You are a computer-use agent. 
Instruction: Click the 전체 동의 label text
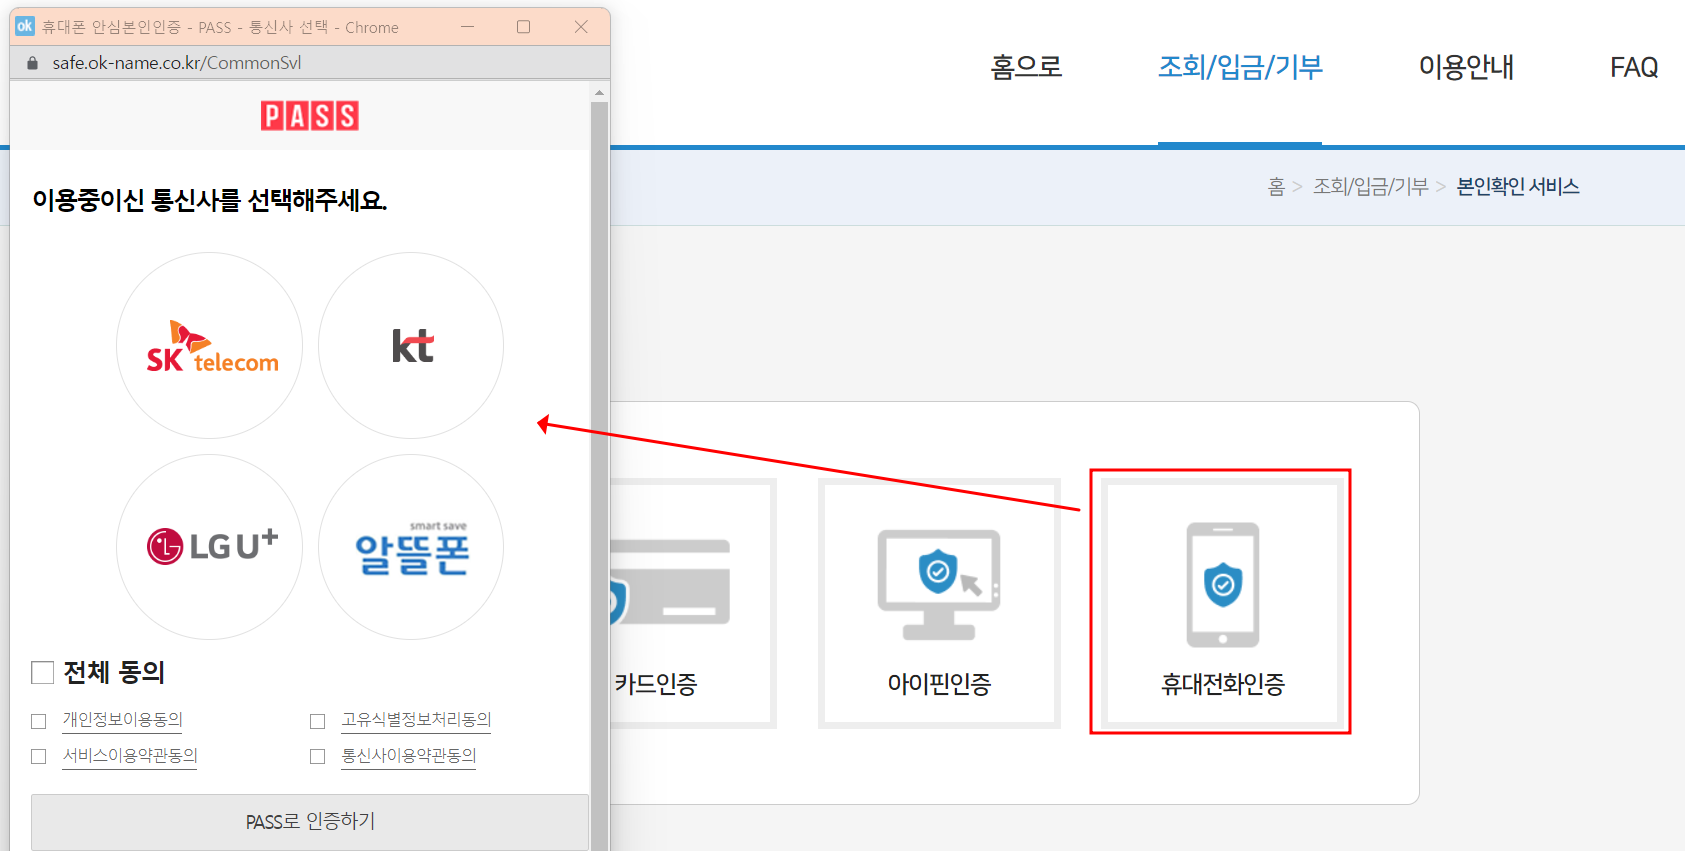point(114,672)
